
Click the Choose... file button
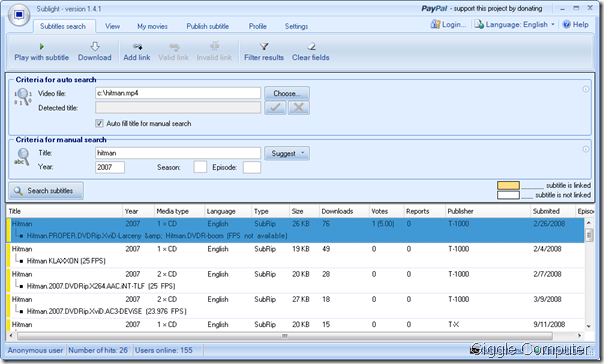coord(287,93)
